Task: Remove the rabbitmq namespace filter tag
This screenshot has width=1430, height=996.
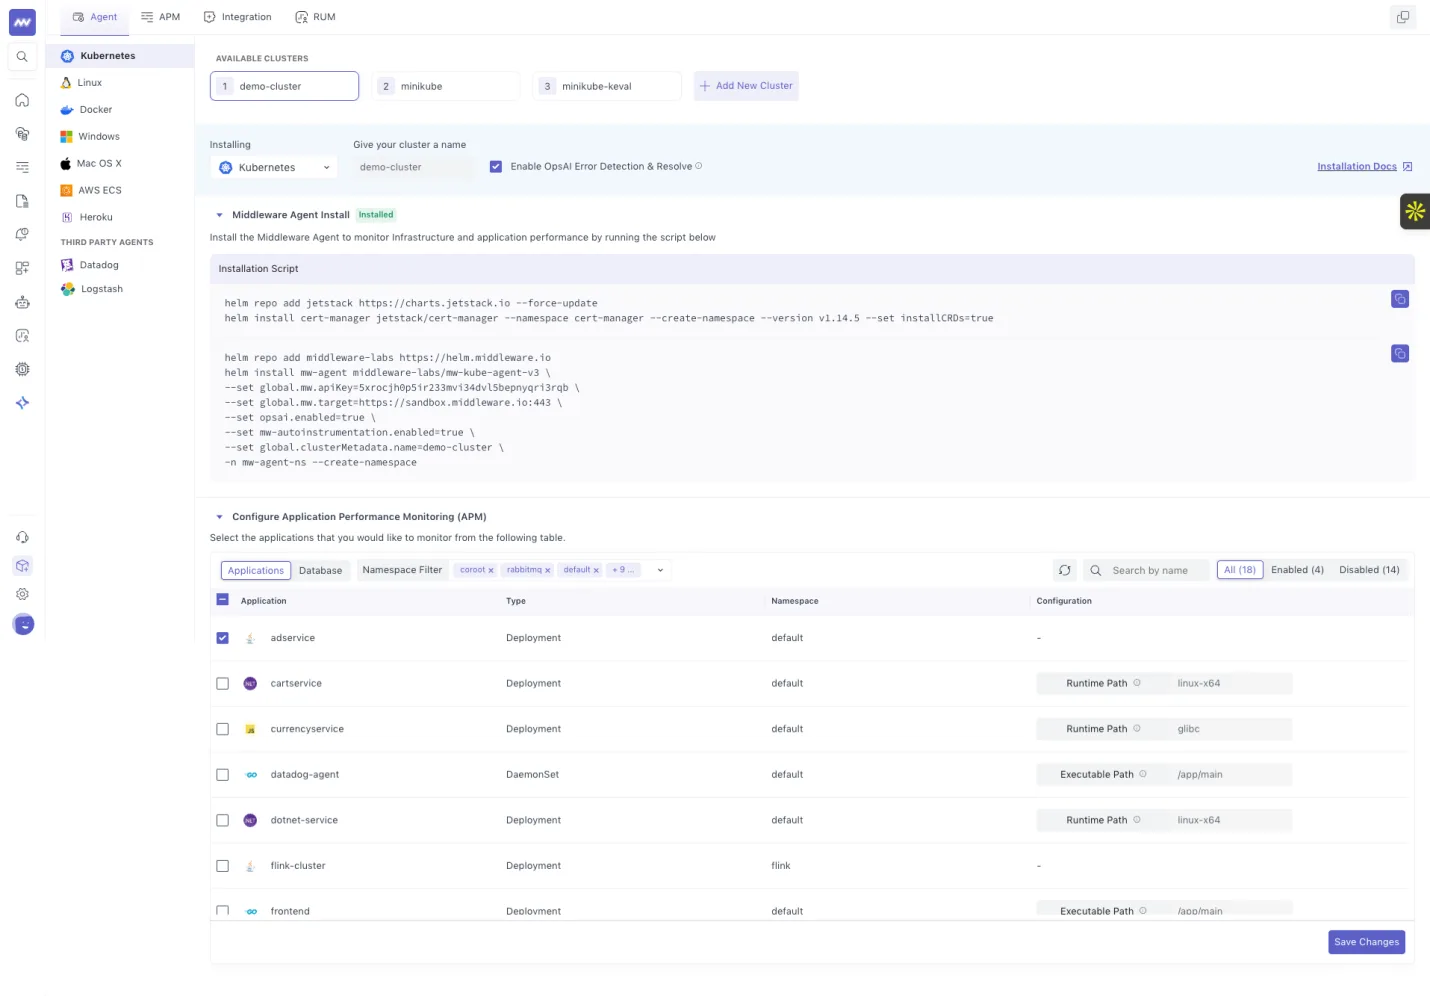Action: click(x=548, y=570)
